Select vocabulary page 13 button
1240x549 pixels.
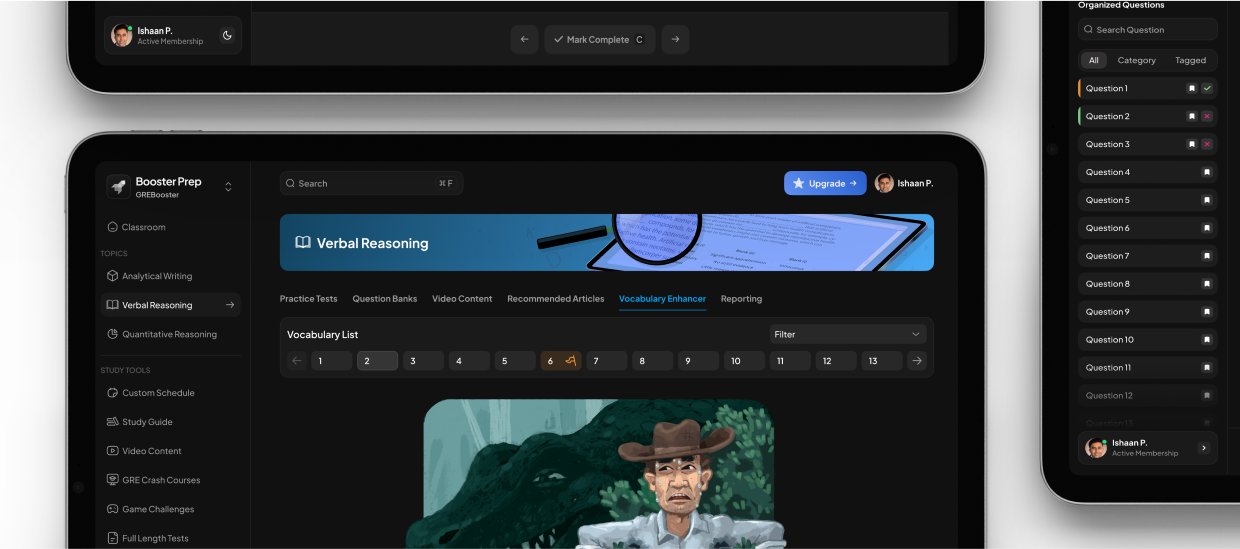pos(882,361)
